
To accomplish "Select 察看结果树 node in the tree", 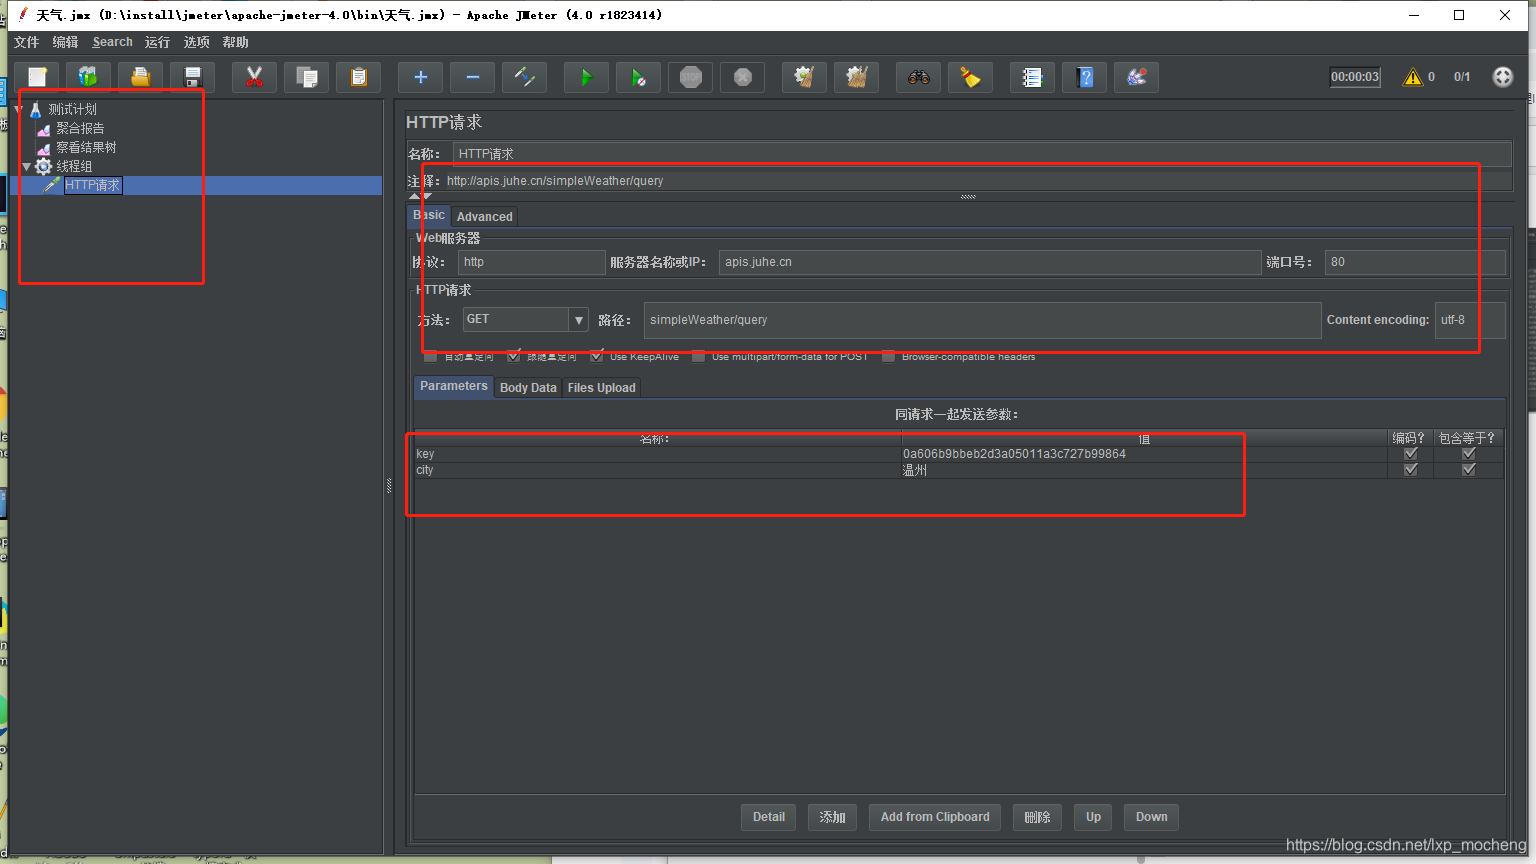I will point(86,147).
